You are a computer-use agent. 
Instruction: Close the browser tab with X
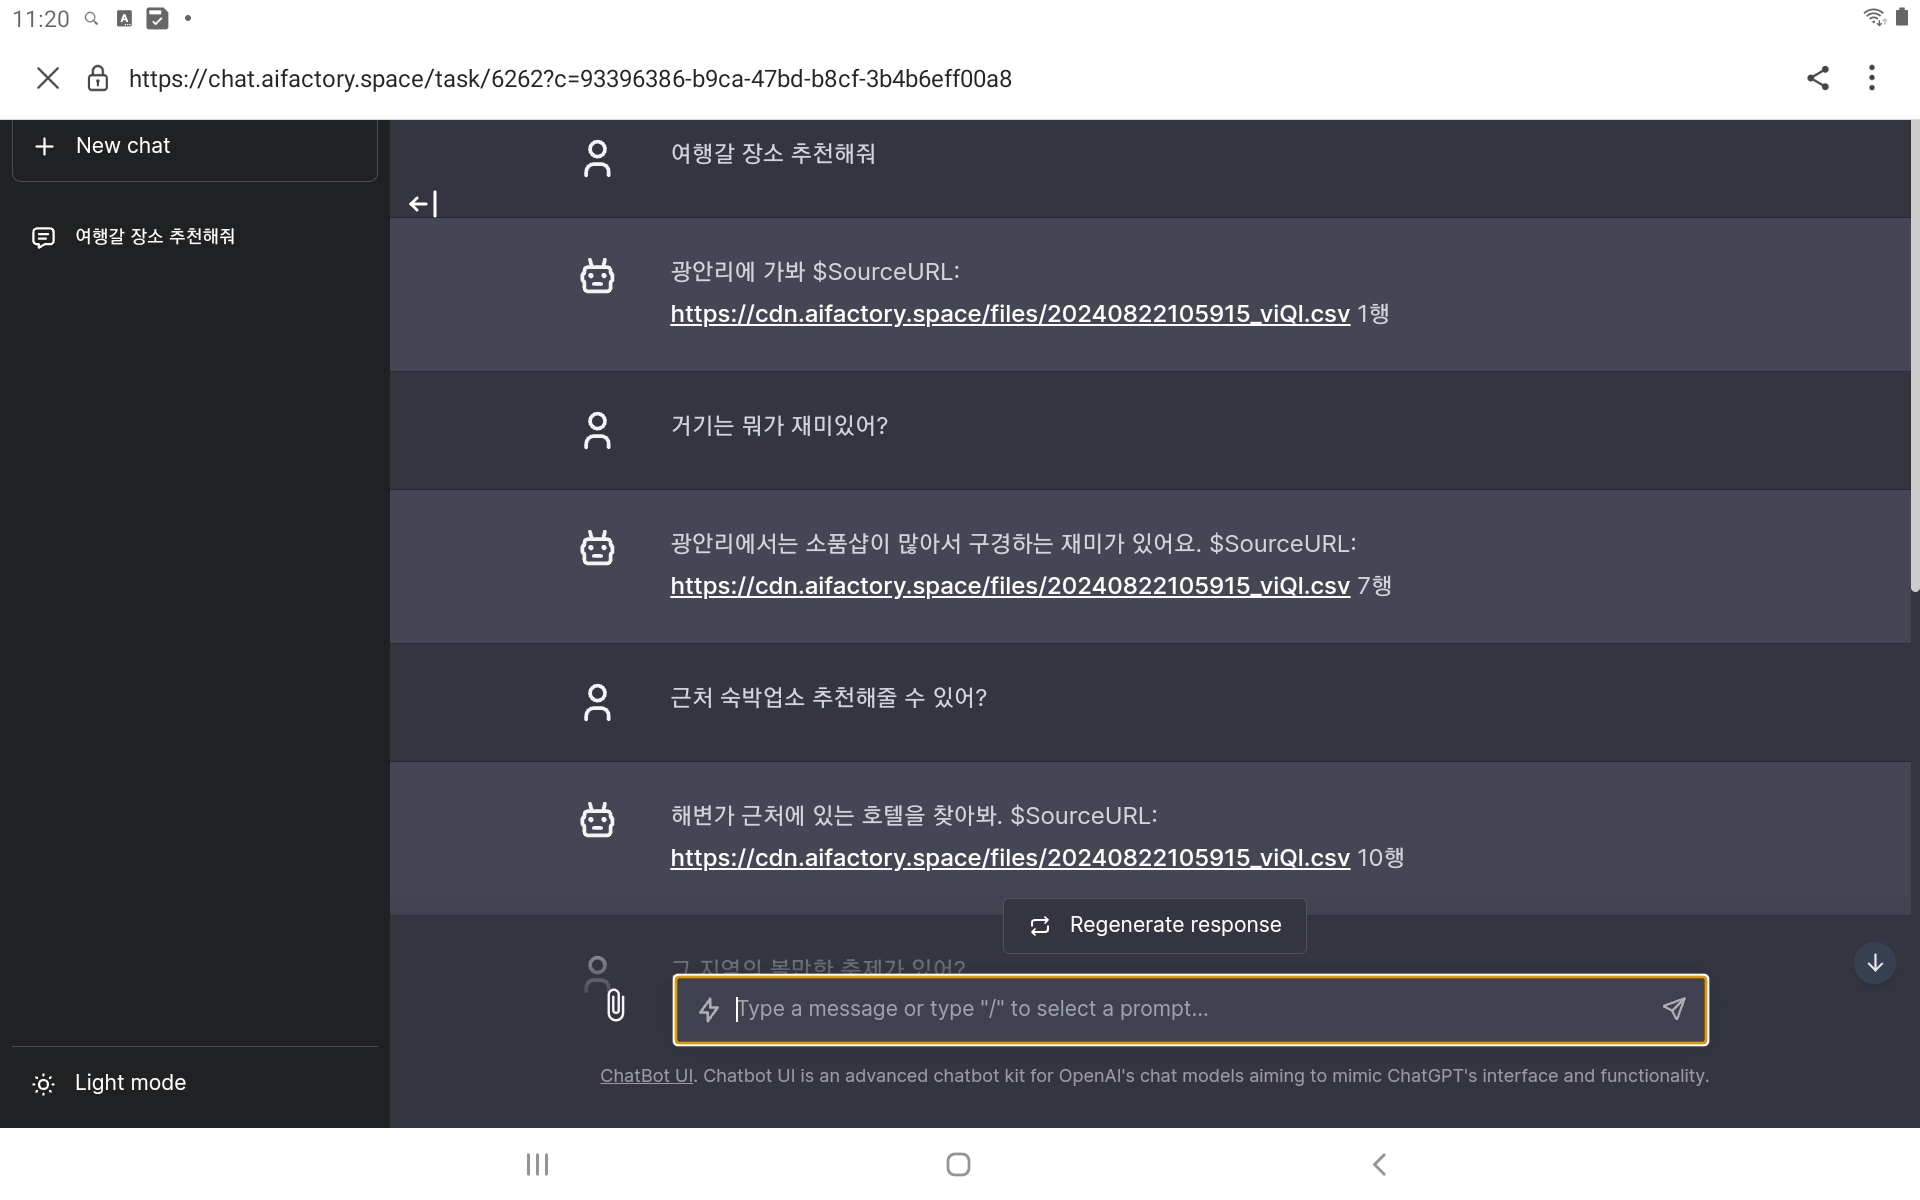pyautogui.click(x=47, y=78)
